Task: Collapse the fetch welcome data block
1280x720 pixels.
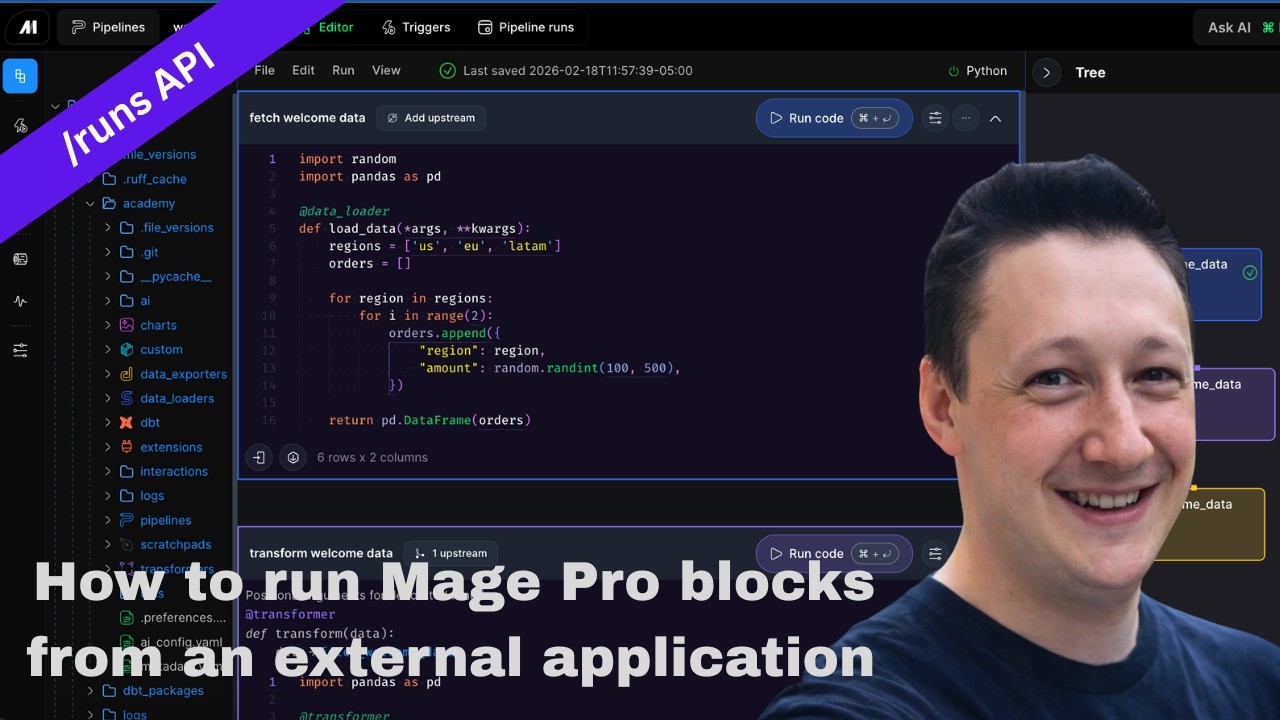Action: tap(995, 118)
